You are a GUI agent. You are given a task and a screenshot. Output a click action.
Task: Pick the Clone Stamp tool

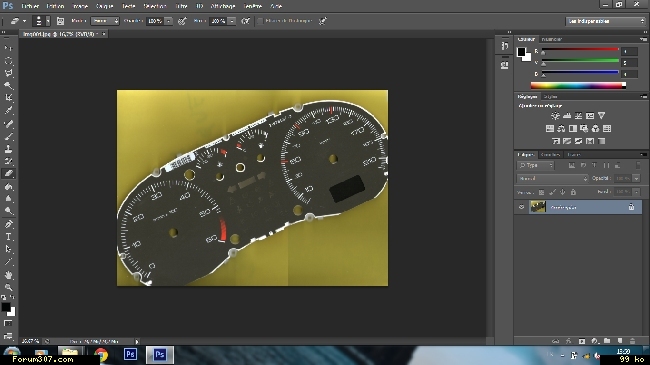pyautogui.click(x=8, y=149)
